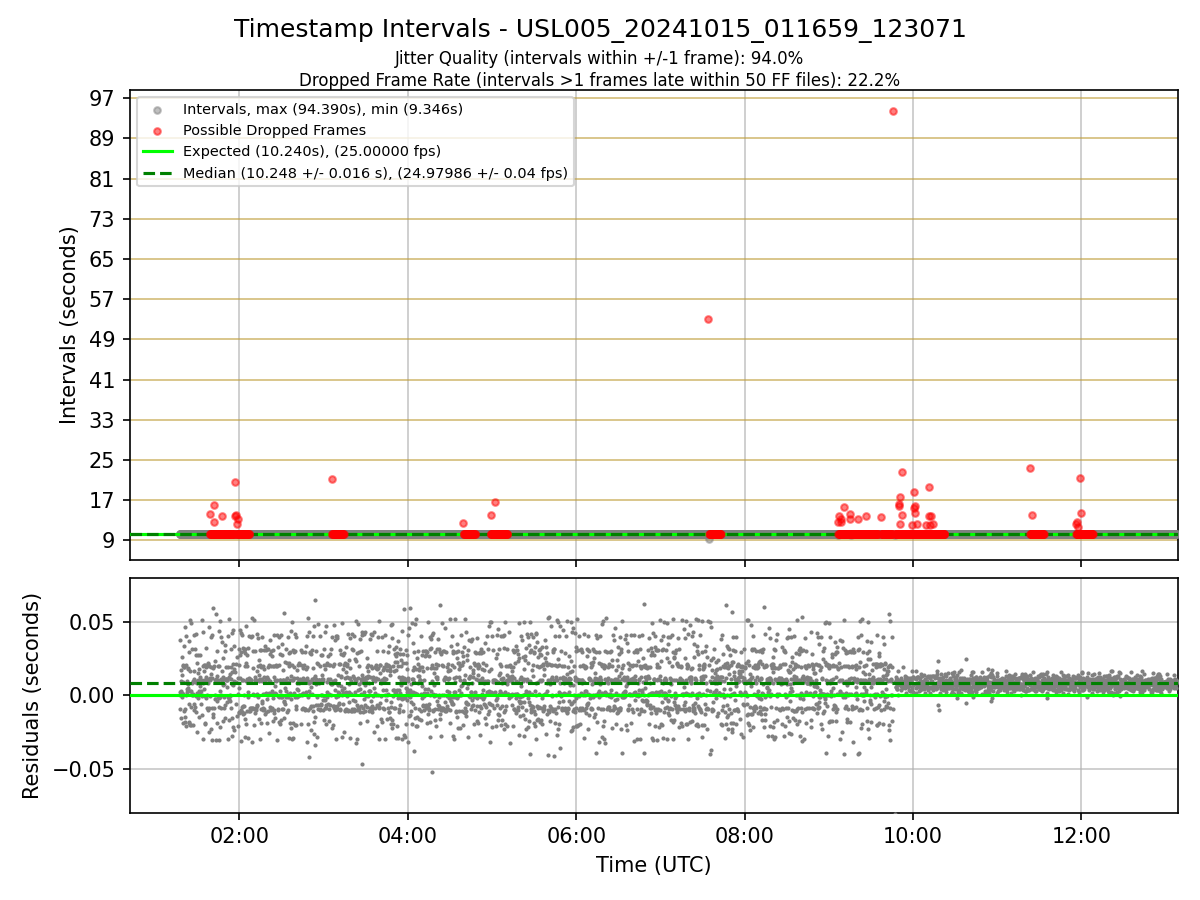Click the "Time (UTC)" x-axis label
The height and width of the screenshot is (900, 1200).
pyautogui.click(x=653, y=865)
